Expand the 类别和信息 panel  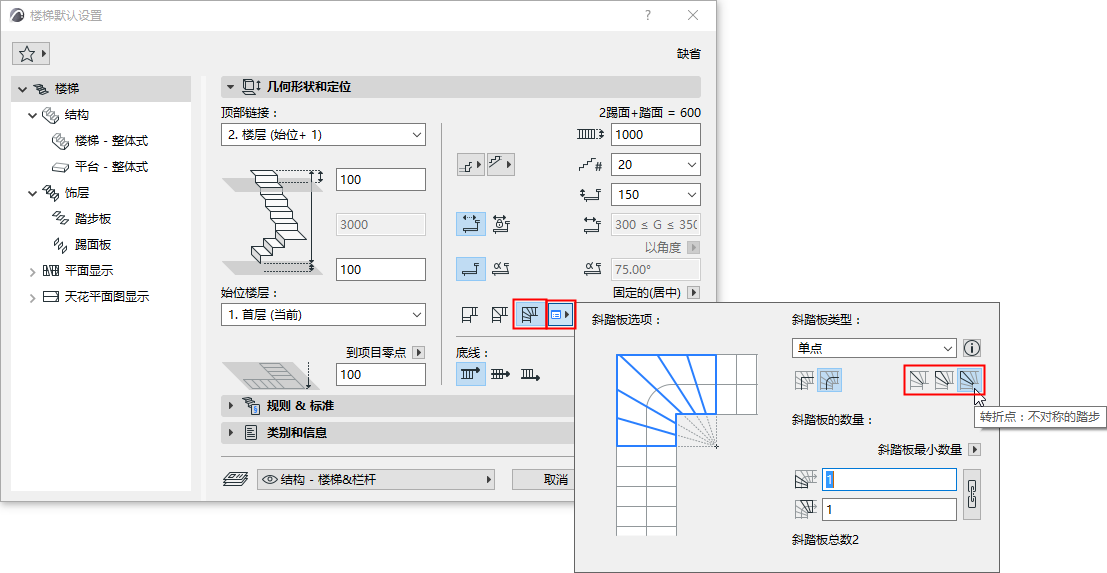tap(397, 433)
